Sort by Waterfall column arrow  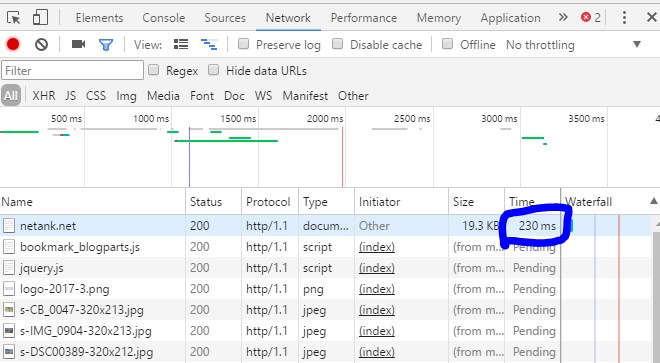tap(653, 201)
